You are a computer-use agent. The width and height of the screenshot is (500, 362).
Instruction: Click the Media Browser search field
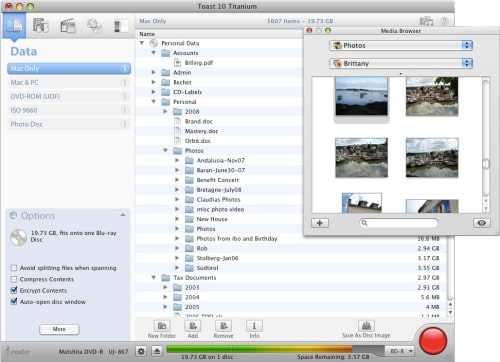pos(398,223)
